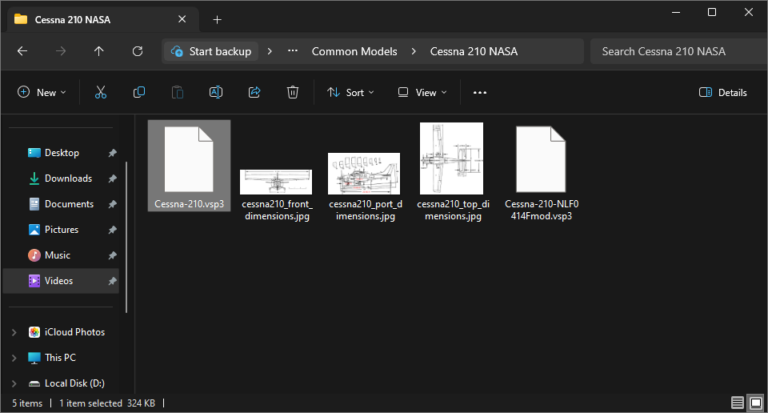Go up one folder level
The width and height of the screenshot is (768, 413).
(99, 51)
